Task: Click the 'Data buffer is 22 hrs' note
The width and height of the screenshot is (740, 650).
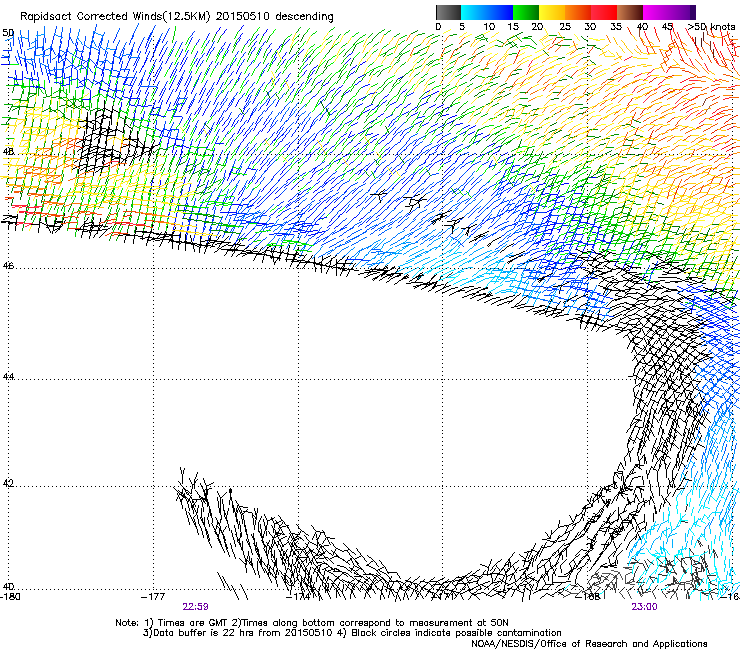Action: (352, 633)
